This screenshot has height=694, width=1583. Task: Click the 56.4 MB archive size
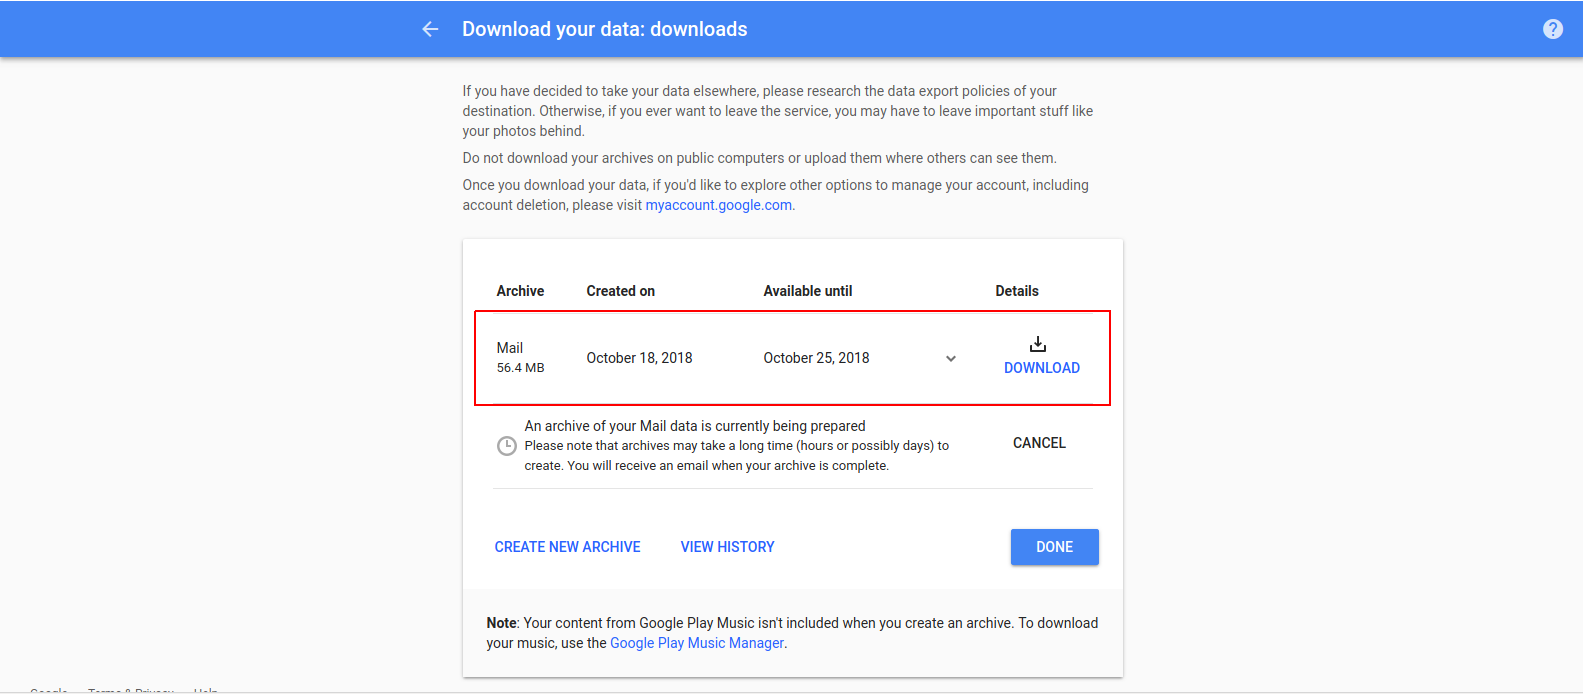tap(520, 368)
